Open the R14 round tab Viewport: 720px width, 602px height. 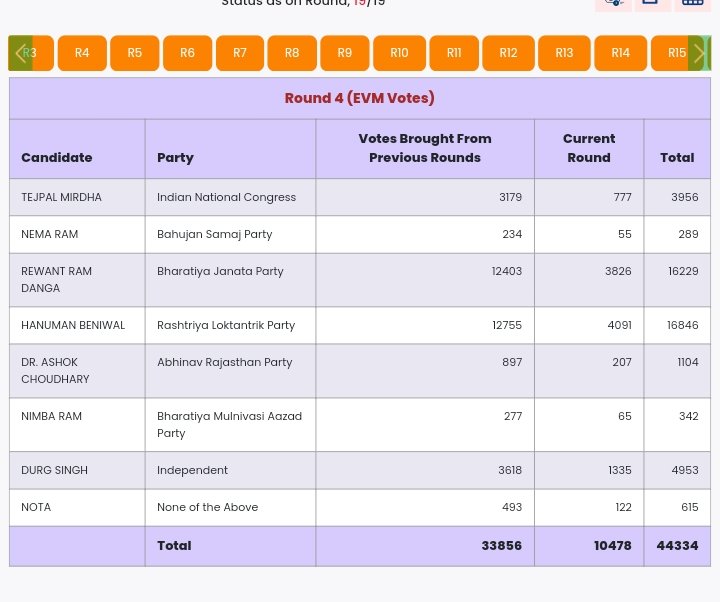(620, 53)
